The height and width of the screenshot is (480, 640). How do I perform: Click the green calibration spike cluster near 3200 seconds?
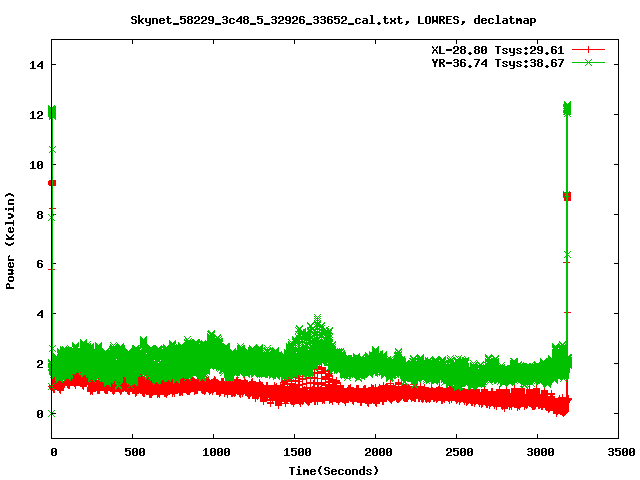[567, 109]
